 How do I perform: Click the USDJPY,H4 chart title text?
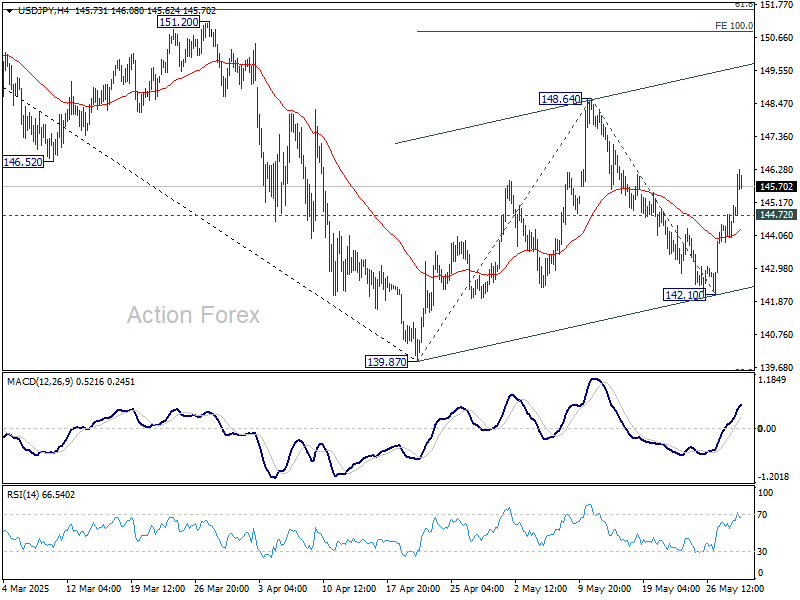point(43,11)
